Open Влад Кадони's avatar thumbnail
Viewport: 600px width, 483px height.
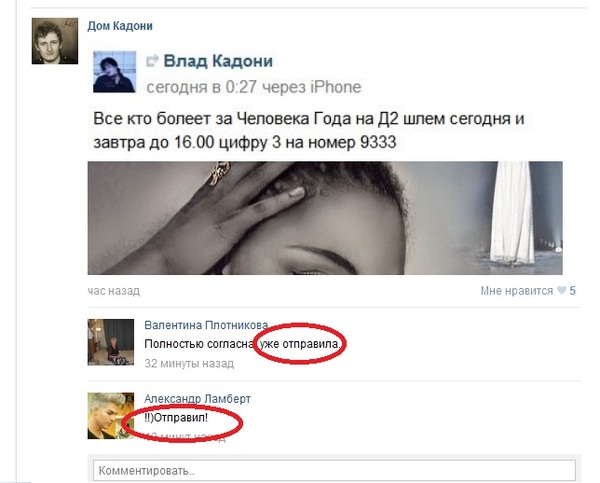click(x=114, y=72)
